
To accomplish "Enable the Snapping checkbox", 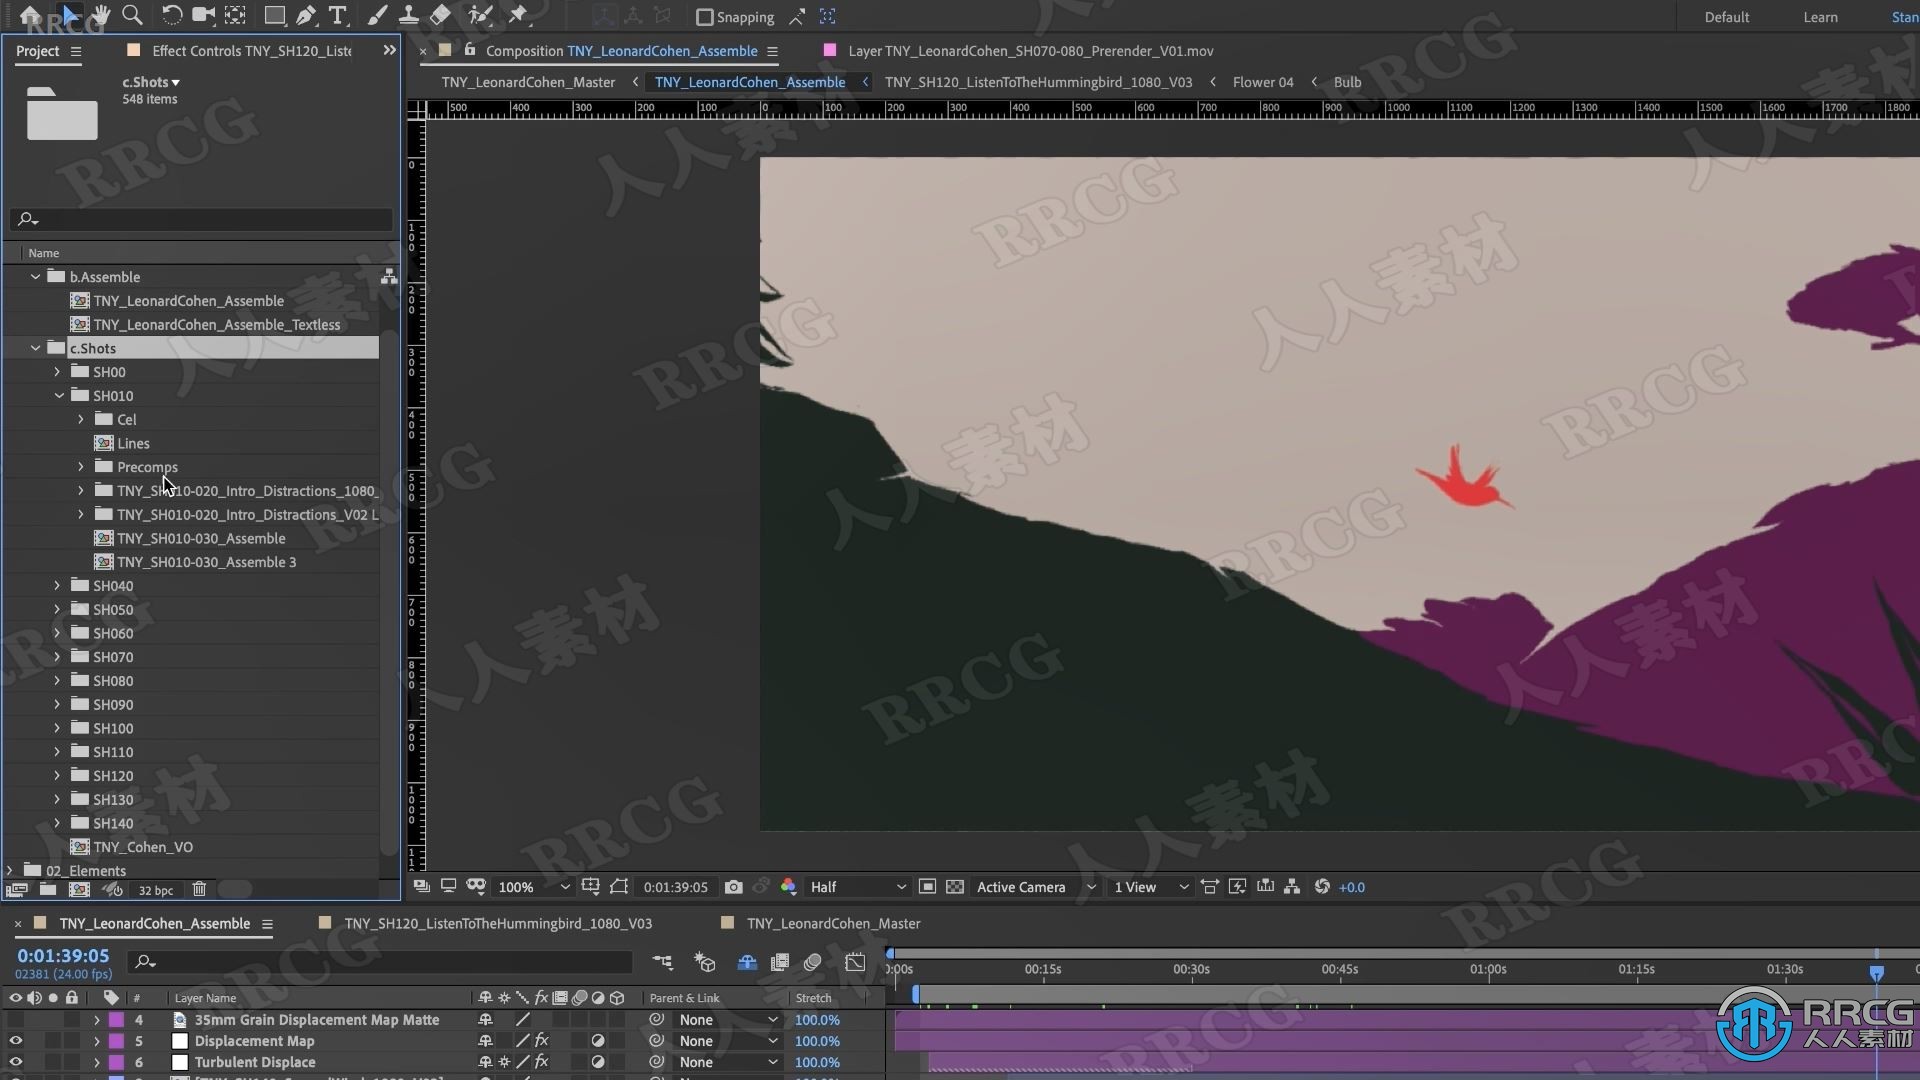I will pos(705,17).
